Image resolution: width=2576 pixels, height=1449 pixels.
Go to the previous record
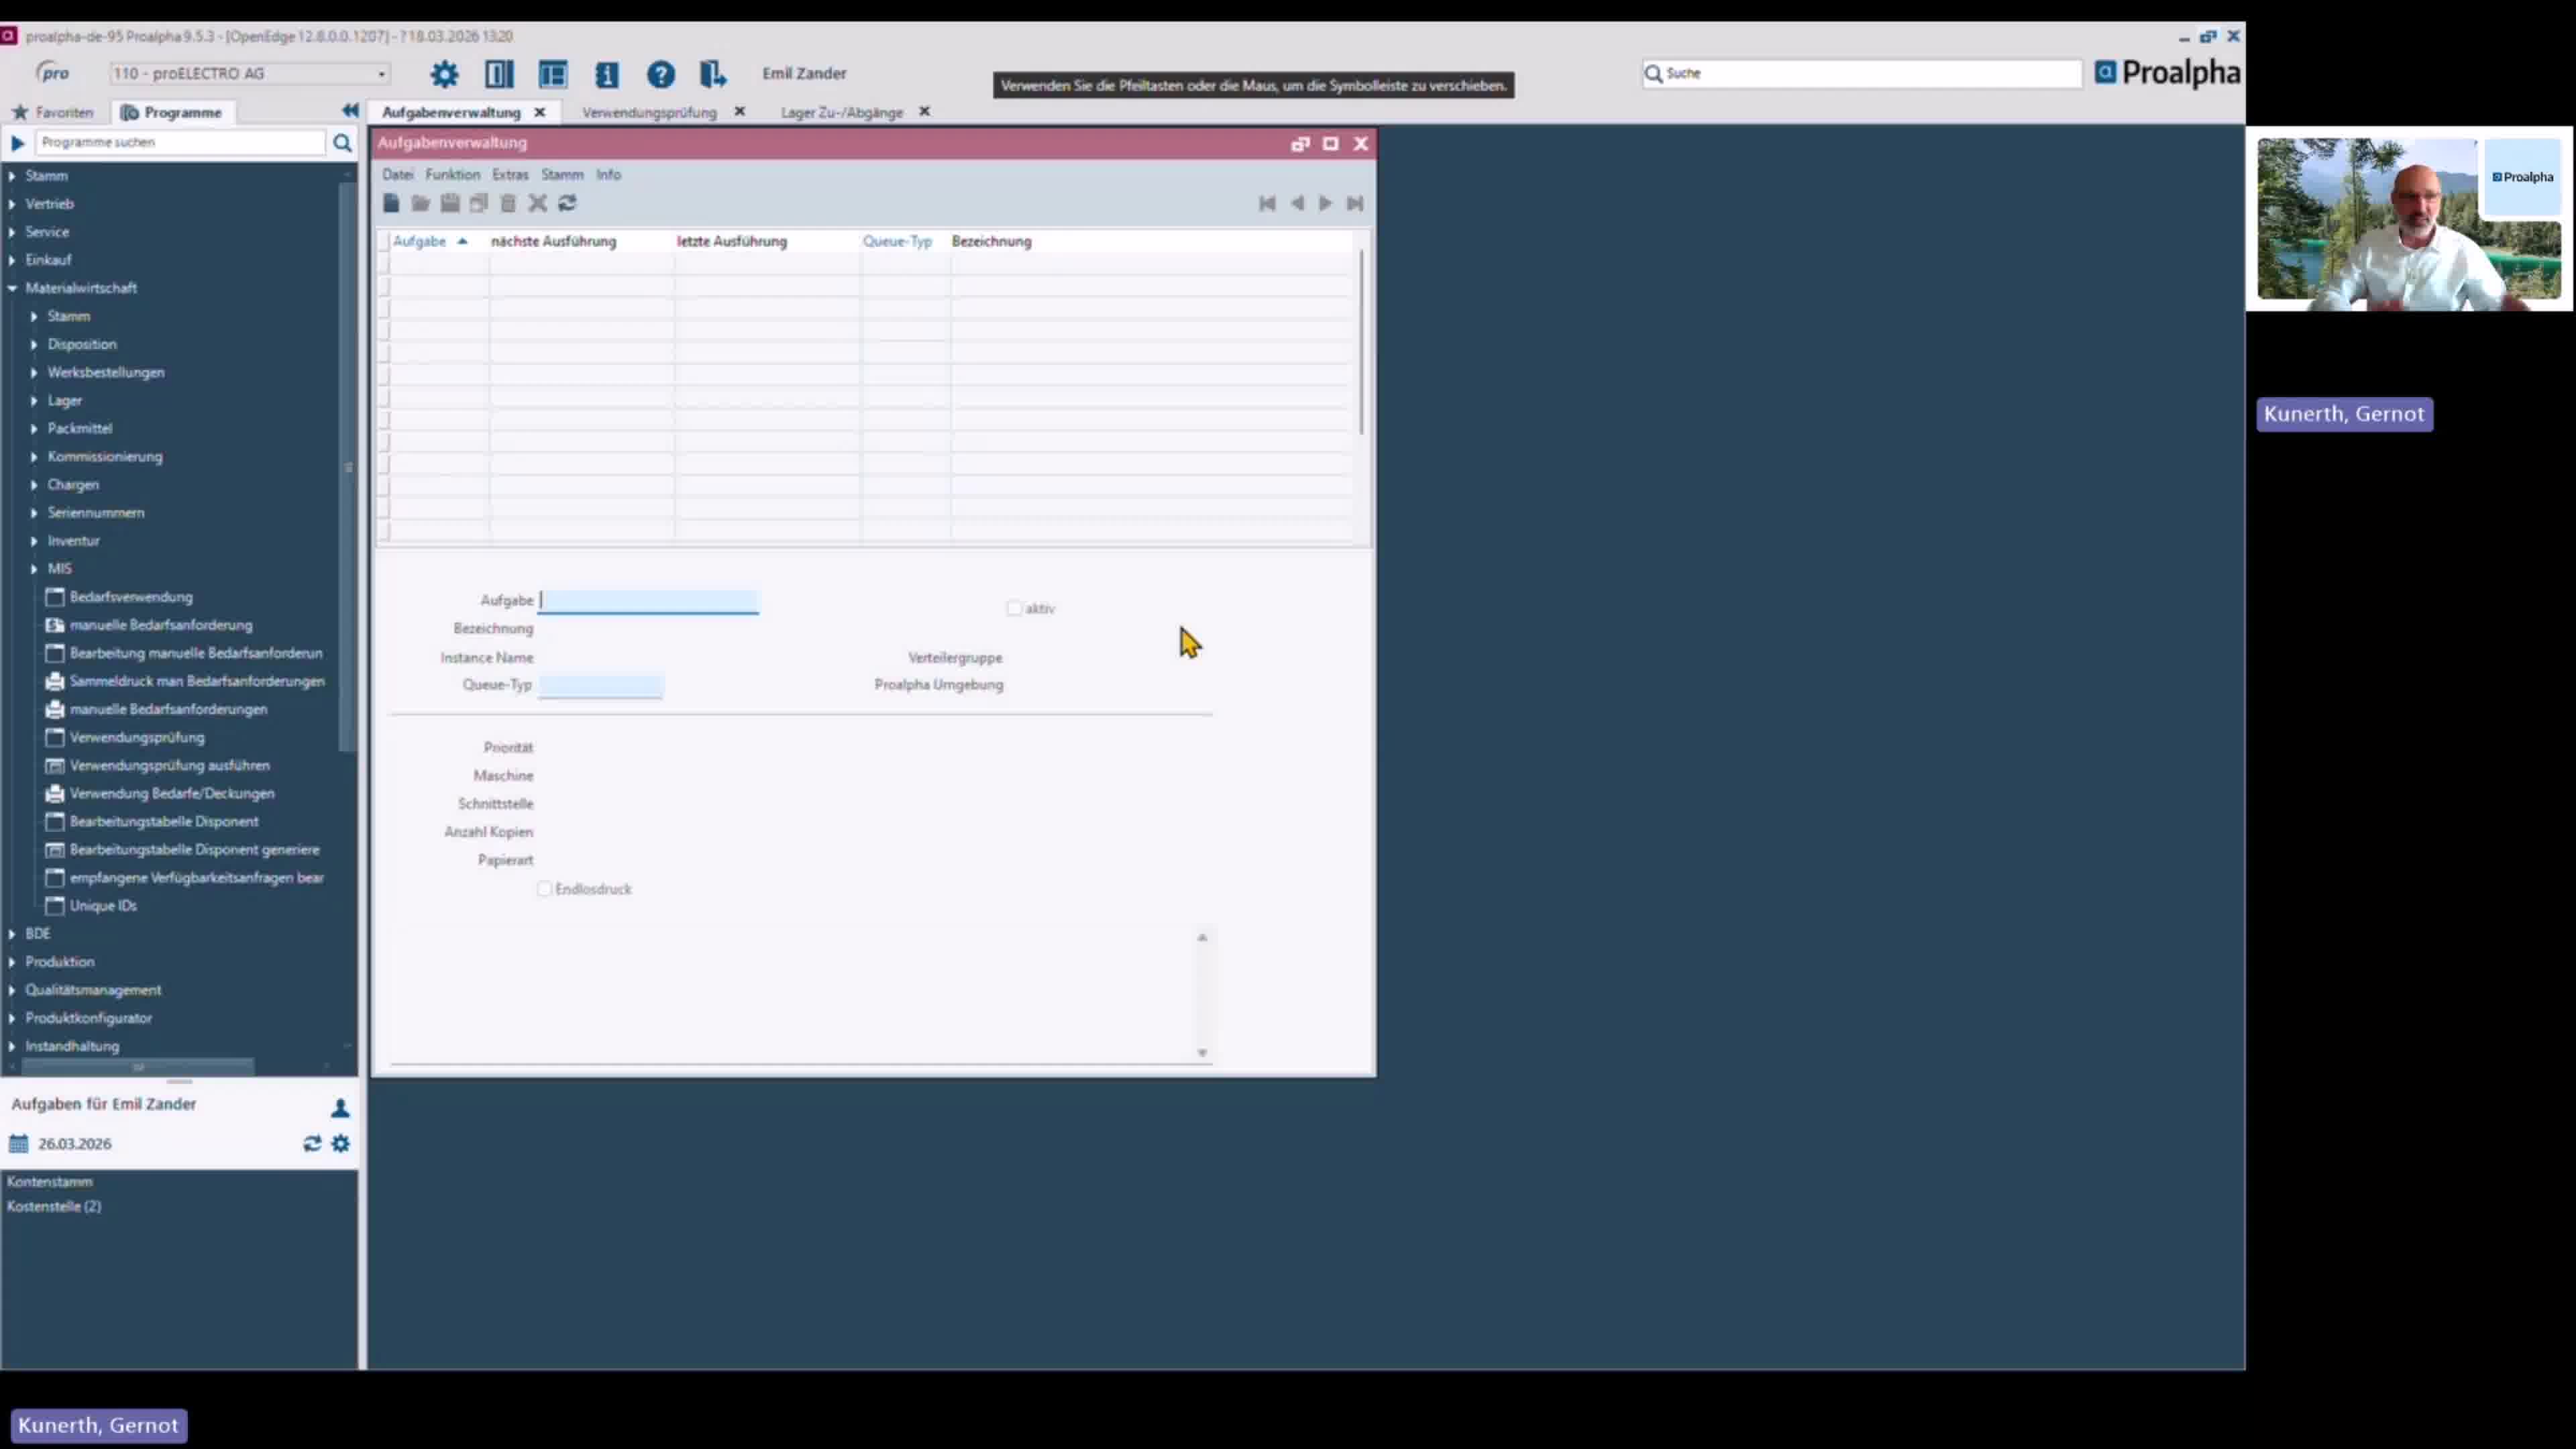1297,203
